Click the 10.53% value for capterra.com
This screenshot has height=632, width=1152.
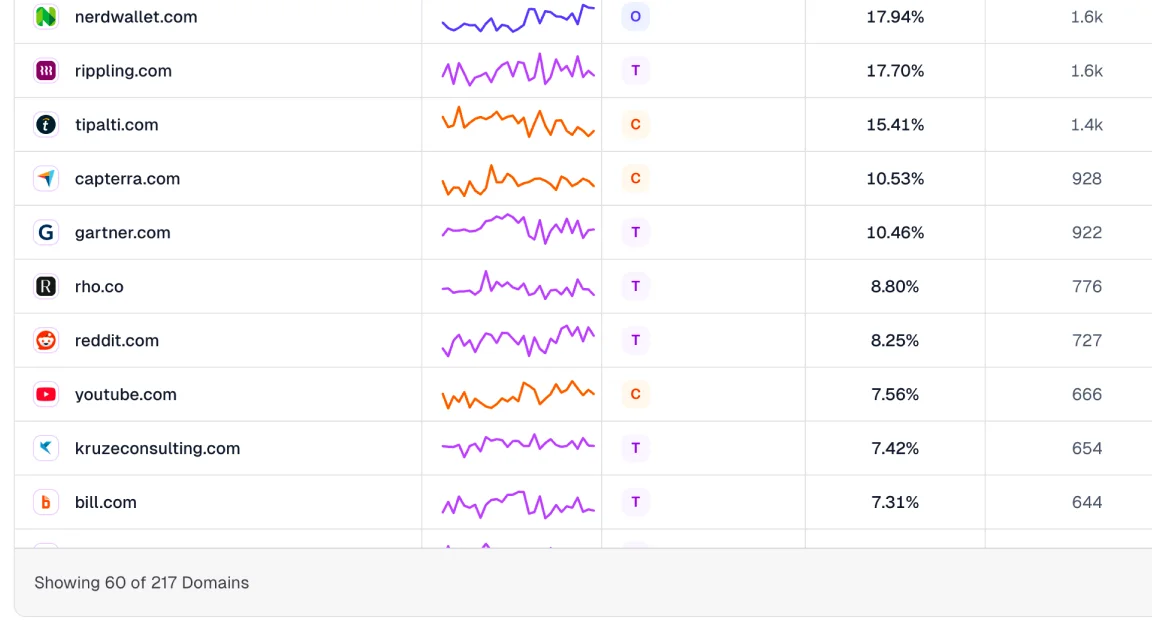895,179
